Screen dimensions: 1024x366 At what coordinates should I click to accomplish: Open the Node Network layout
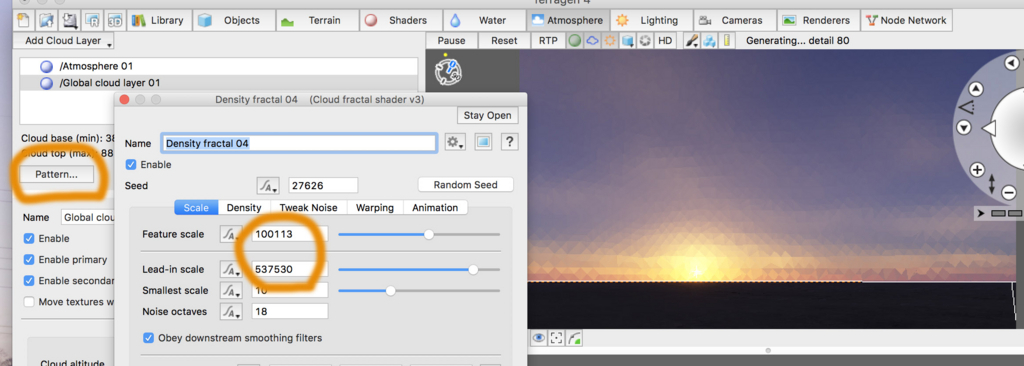pyautogui.click(x=906, y=20)
